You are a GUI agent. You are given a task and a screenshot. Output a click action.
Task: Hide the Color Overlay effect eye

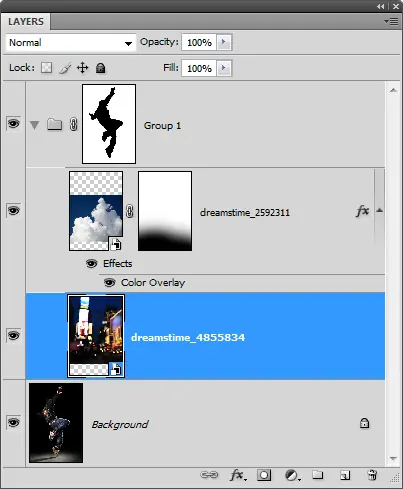[x=110, y=283]
